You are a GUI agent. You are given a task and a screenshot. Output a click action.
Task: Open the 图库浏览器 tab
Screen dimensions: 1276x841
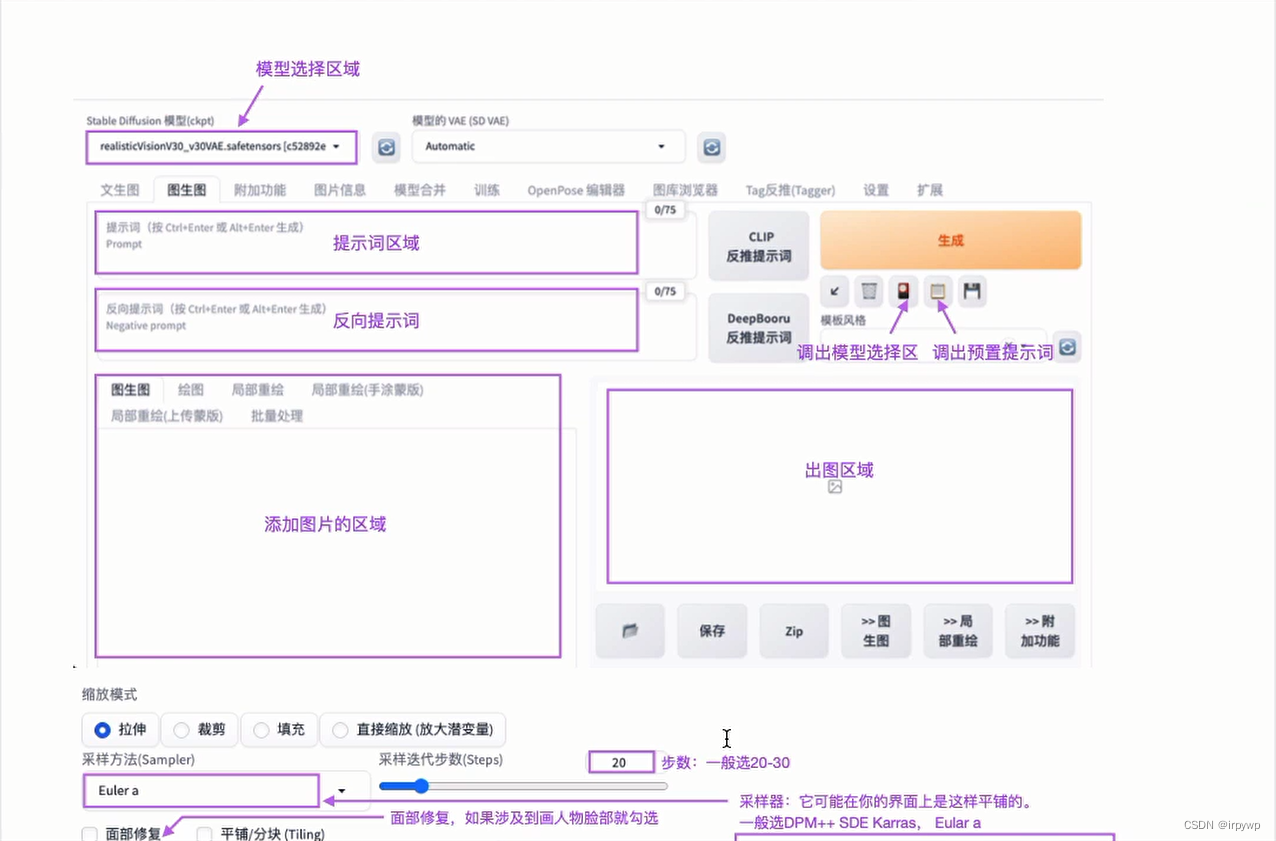pos(686,190)
